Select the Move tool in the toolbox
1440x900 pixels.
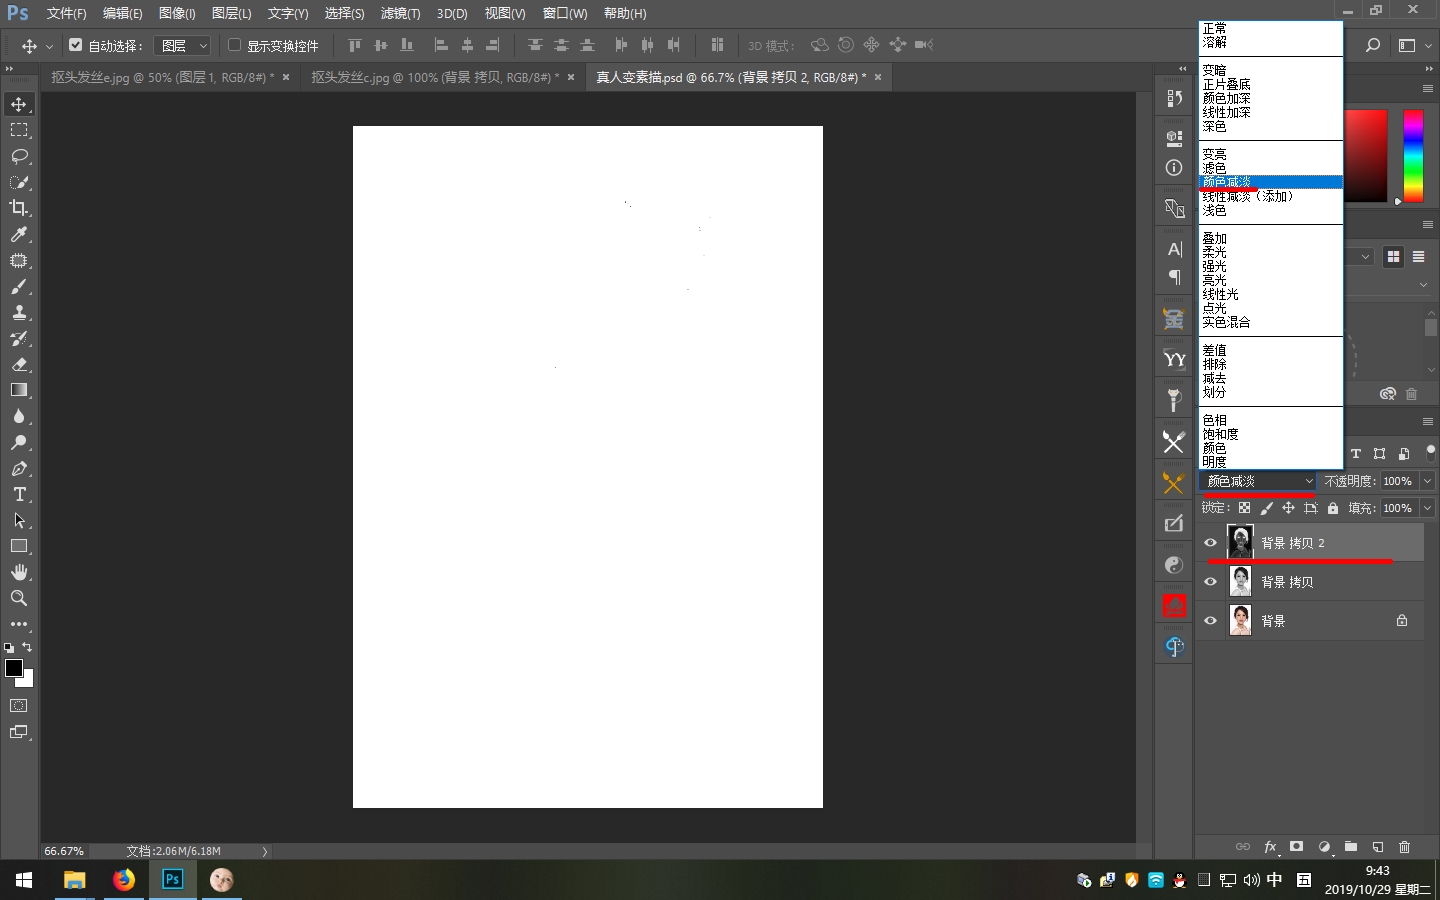coord(19,104)
